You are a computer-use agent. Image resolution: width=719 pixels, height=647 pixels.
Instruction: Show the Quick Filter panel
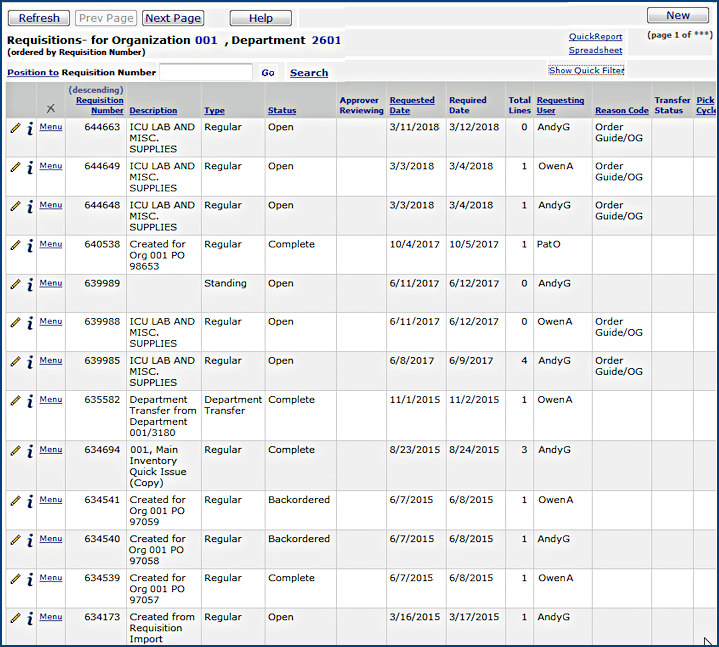pos(586,71)
